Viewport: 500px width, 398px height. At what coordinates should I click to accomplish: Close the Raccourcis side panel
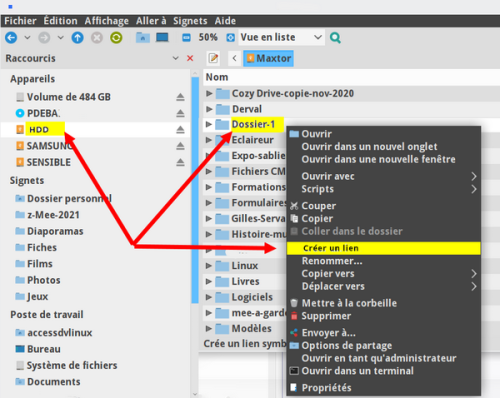(190, 58)
